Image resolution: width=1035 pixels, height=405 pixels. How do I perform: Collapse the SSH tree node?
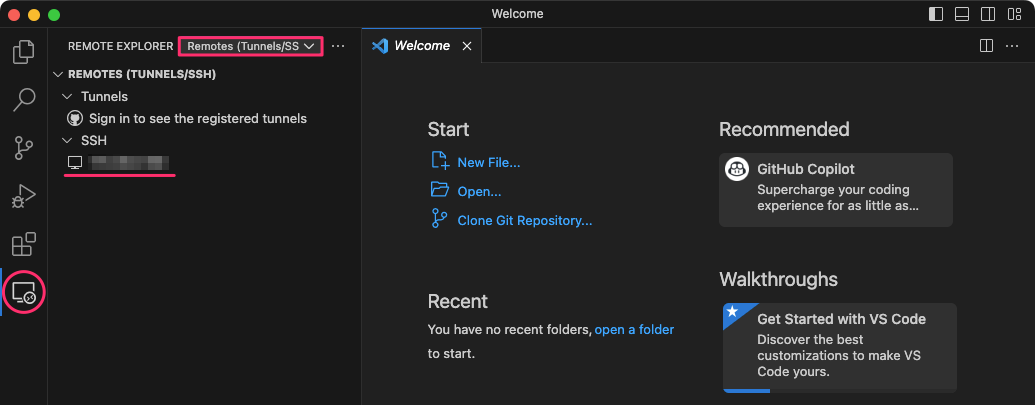click(66, 140)
